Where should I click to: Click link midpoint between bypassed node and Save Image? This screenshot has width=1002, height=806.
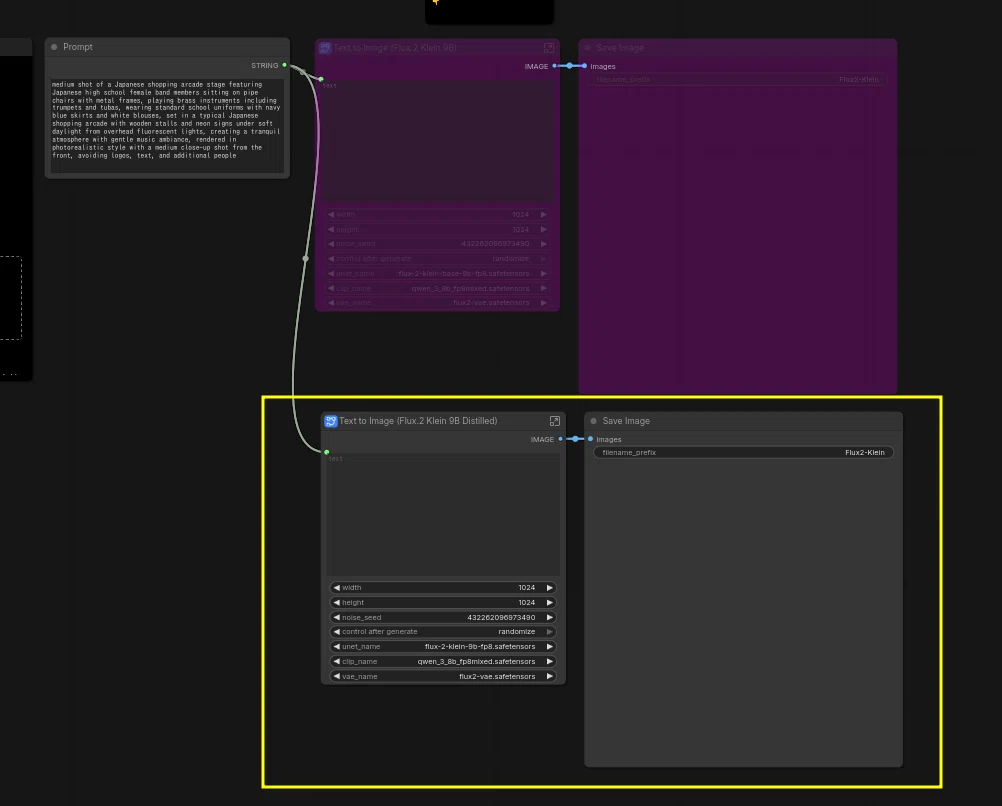[570, 66]
